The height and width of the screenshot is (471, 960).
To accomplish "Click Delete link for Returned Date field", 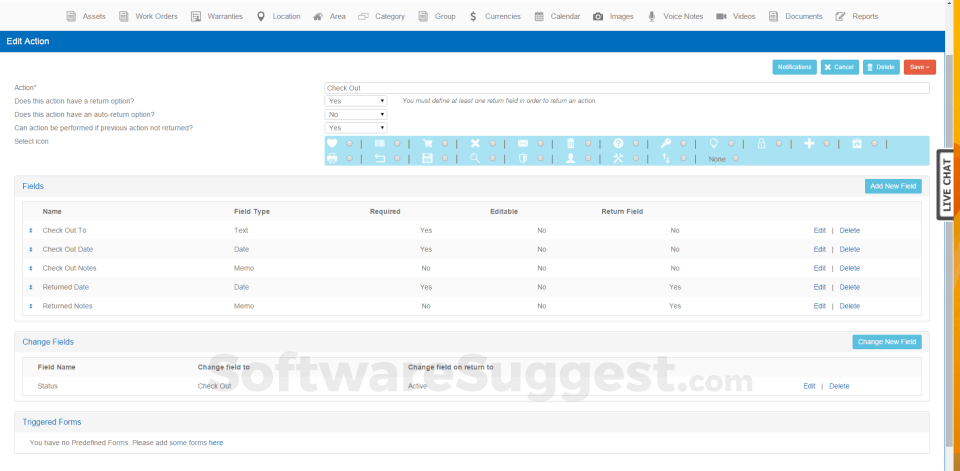I will pyautogui.click(x=849, y=287).
